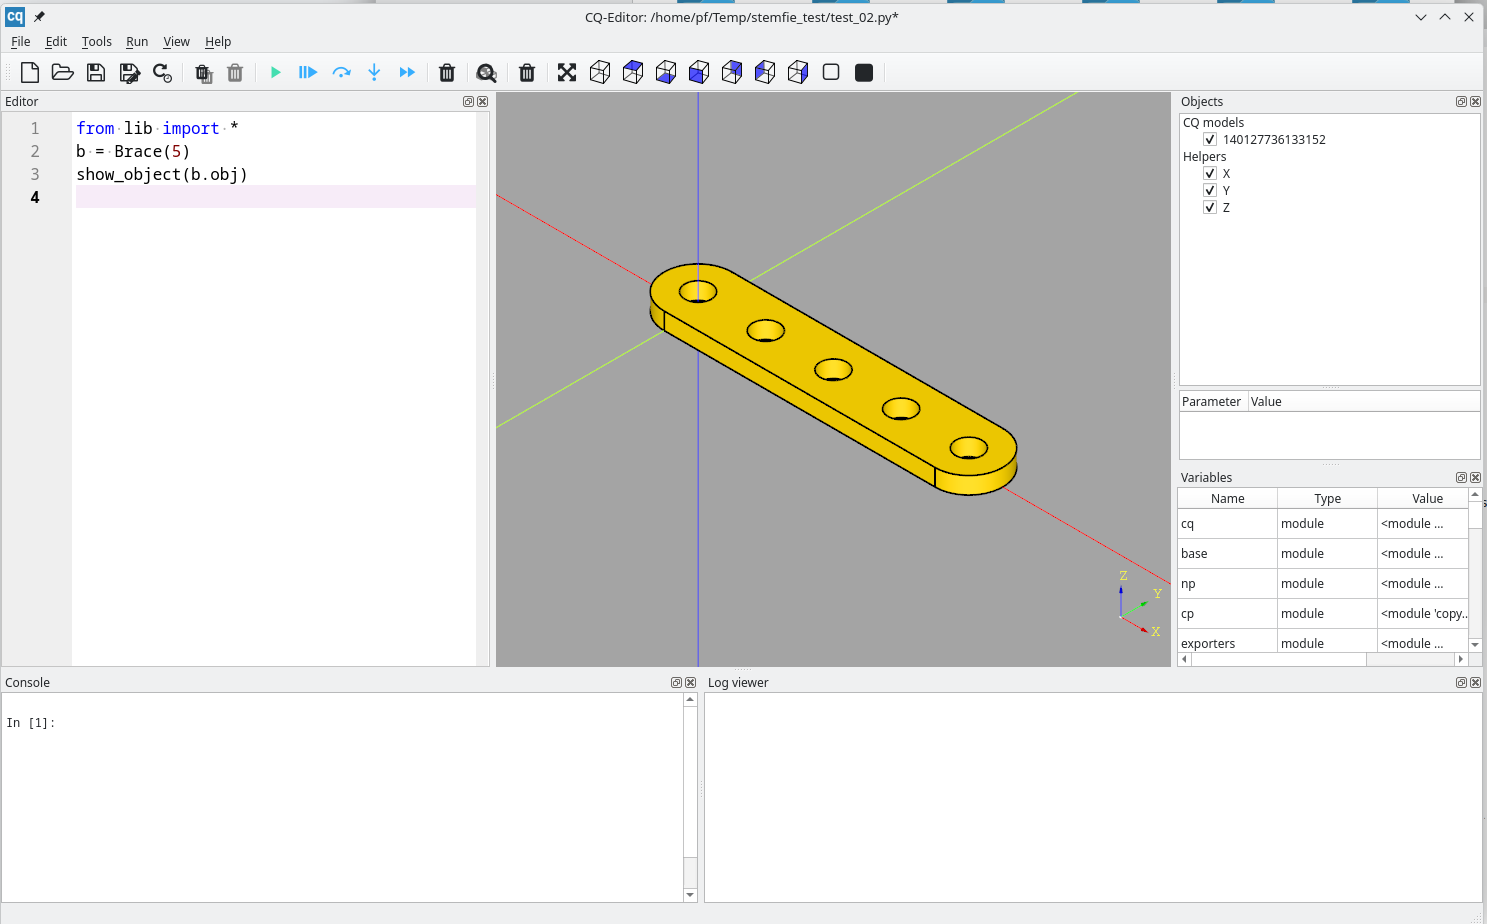This screenshot has height=924, width=1487.
Task: Float the Editor panel using undock button
Action: click(468, 102)
